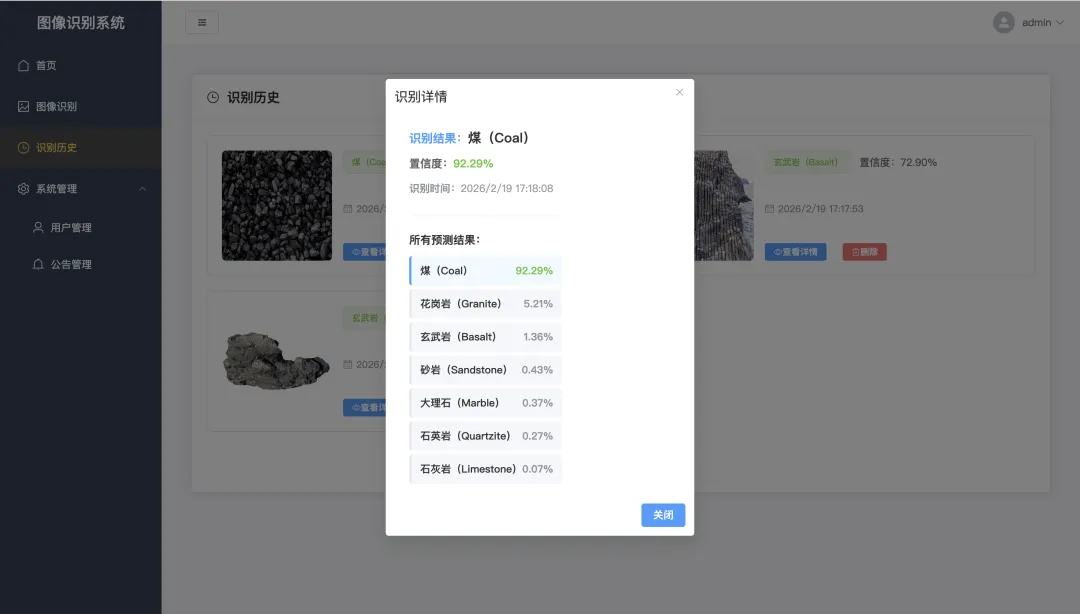Click the admin avatar icon
The height and width of the screenshot is (614, 1080).
point(1004,23)
